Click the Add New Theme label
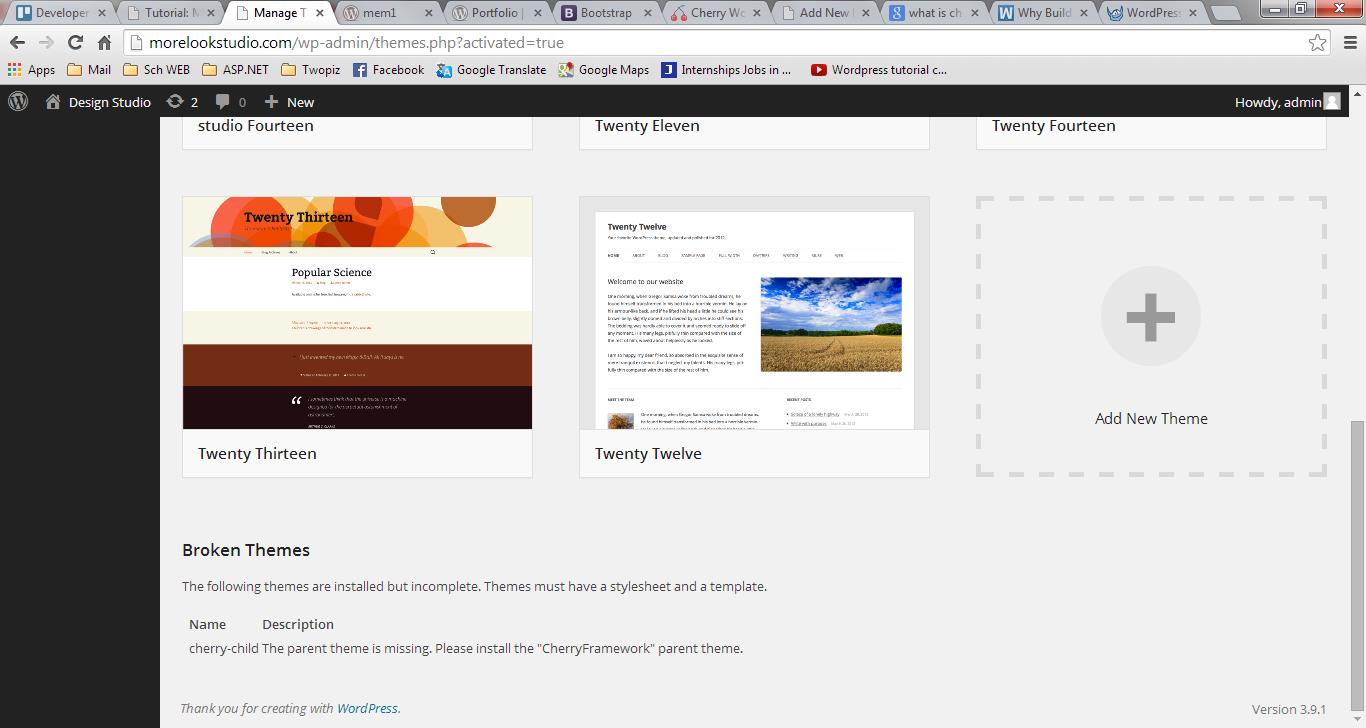The width and height of the screenshot is (1366, 728). [x=1151, y=418]
